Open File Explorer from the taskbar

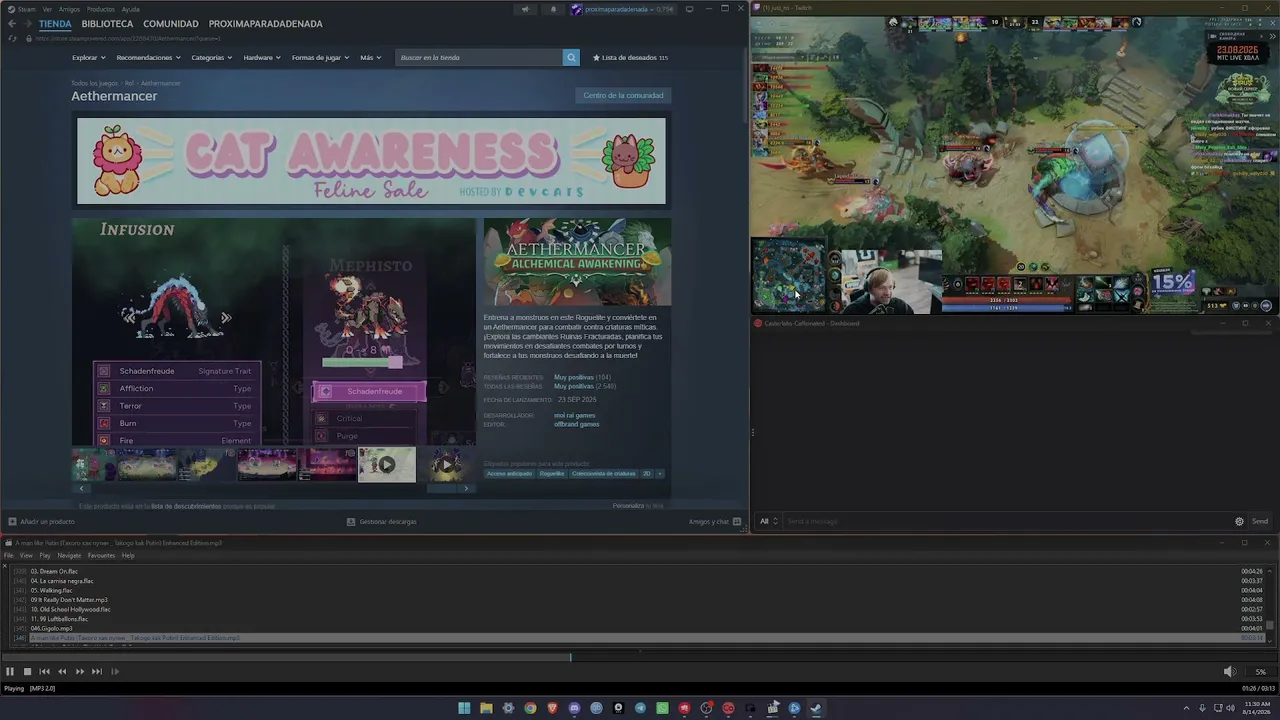coord(486,708)
